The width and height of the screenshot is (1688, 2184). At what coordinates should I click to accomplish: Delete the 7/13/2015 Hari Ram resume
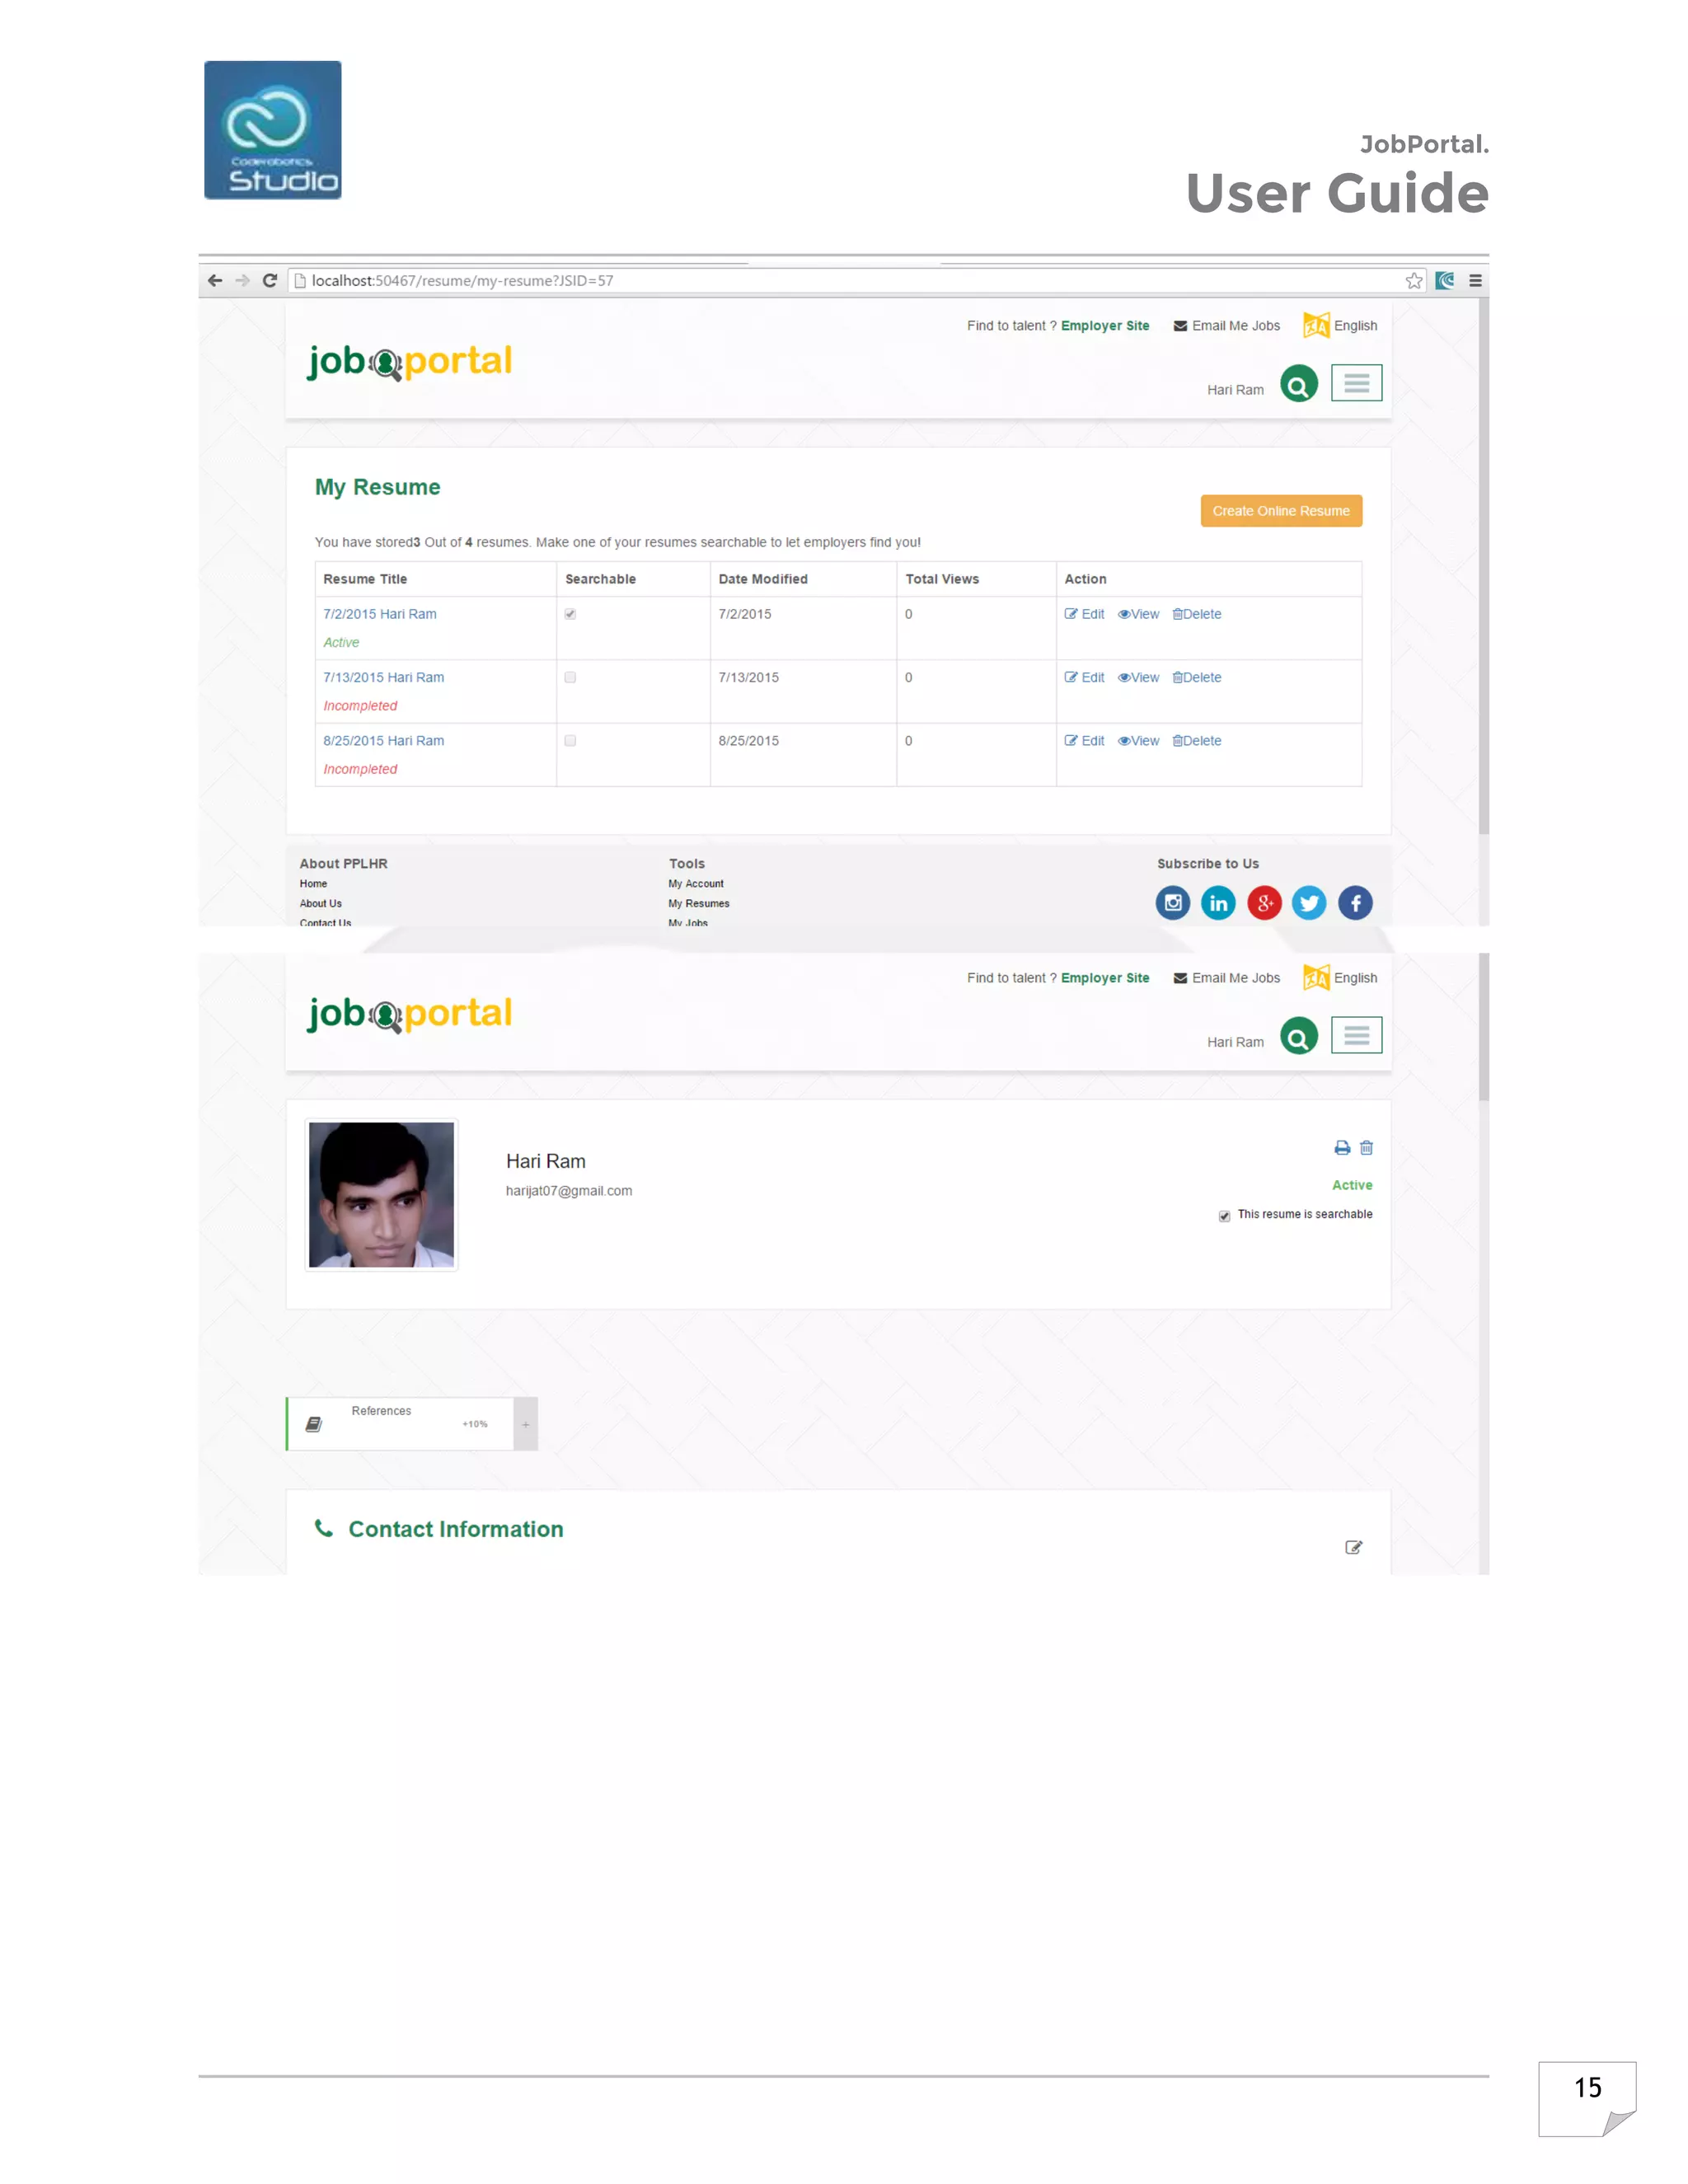[1196, 677]
